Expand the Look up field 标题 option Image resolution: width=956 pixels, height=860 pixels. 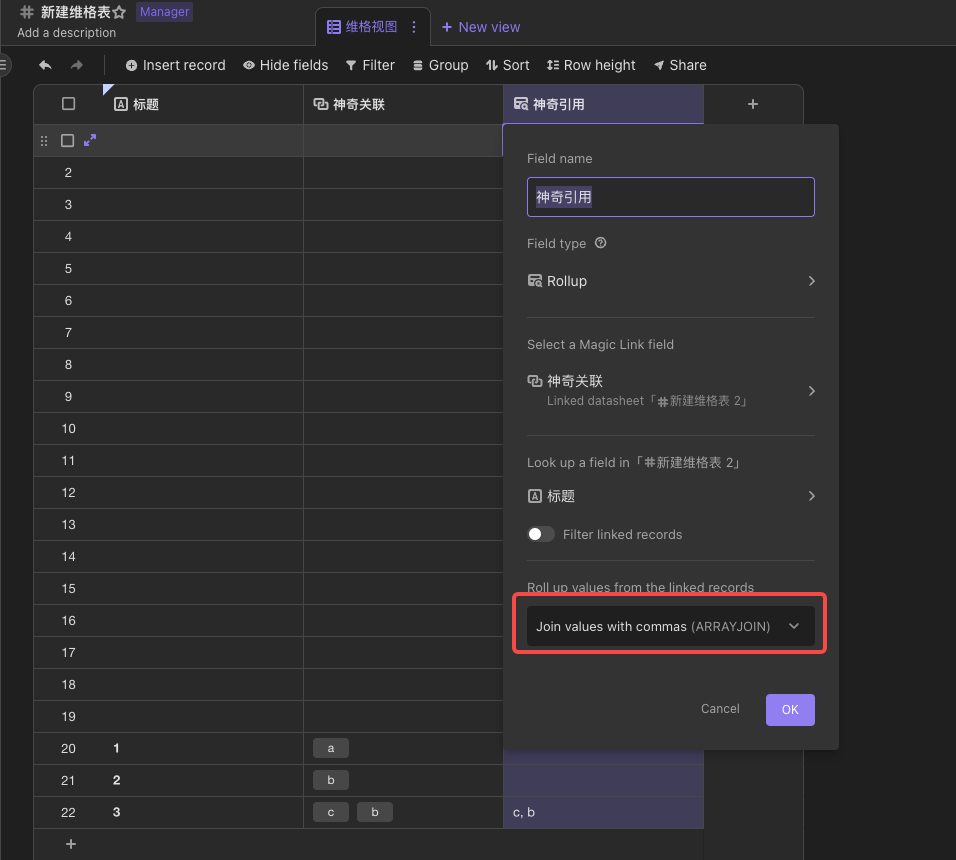[670, 495]
